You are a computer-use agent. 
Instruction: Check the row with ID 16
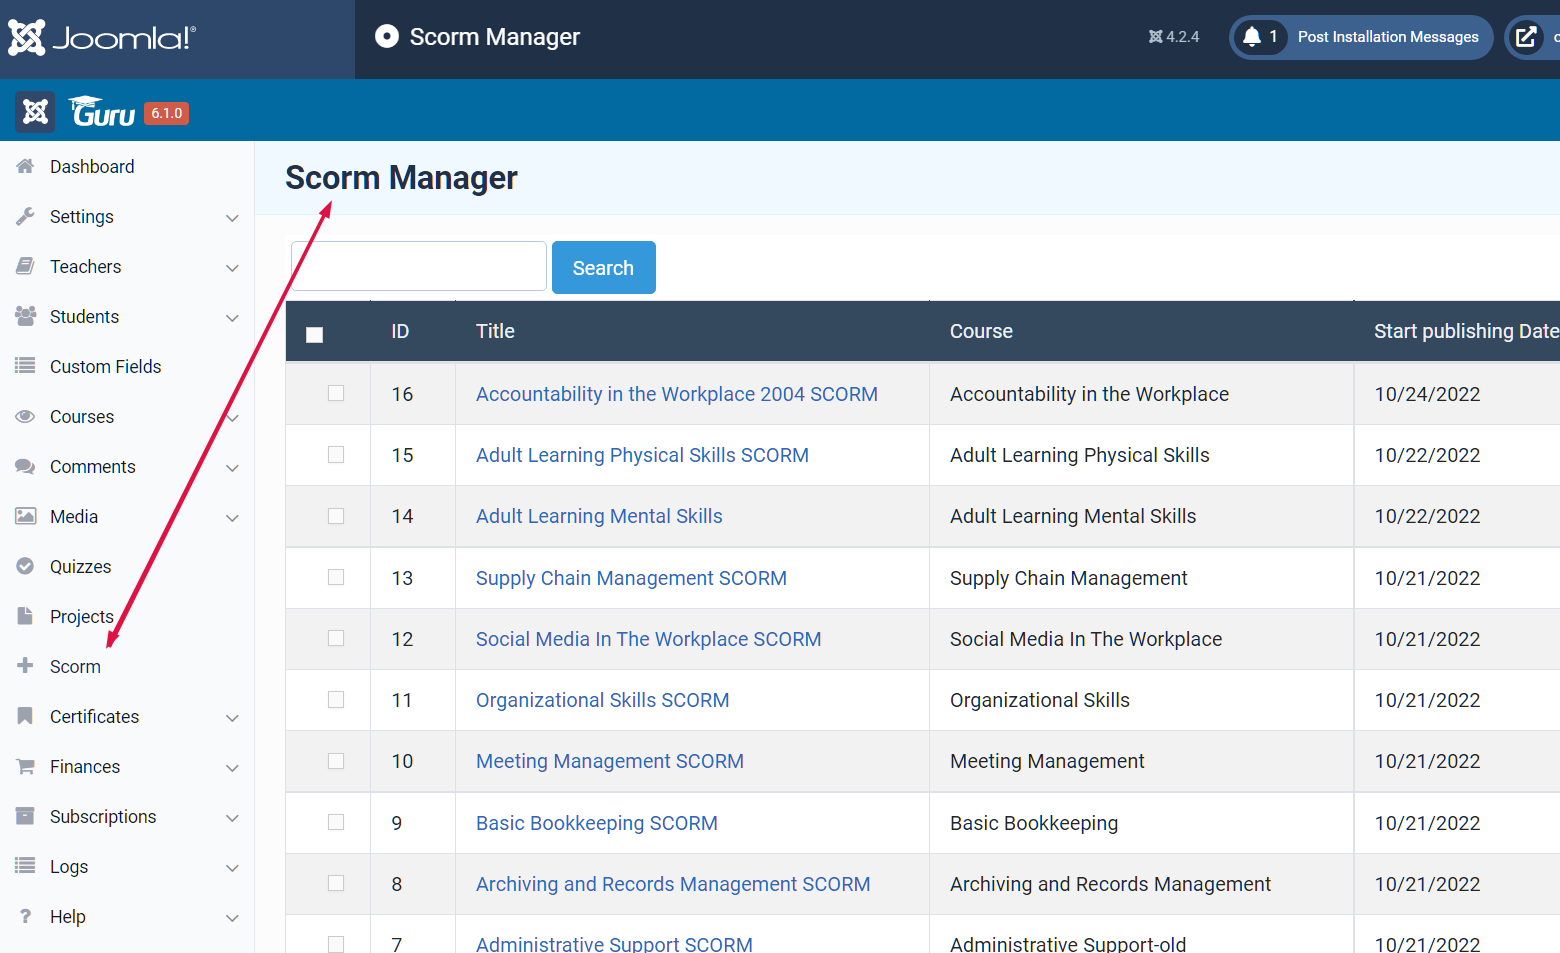tap(336, 393)
